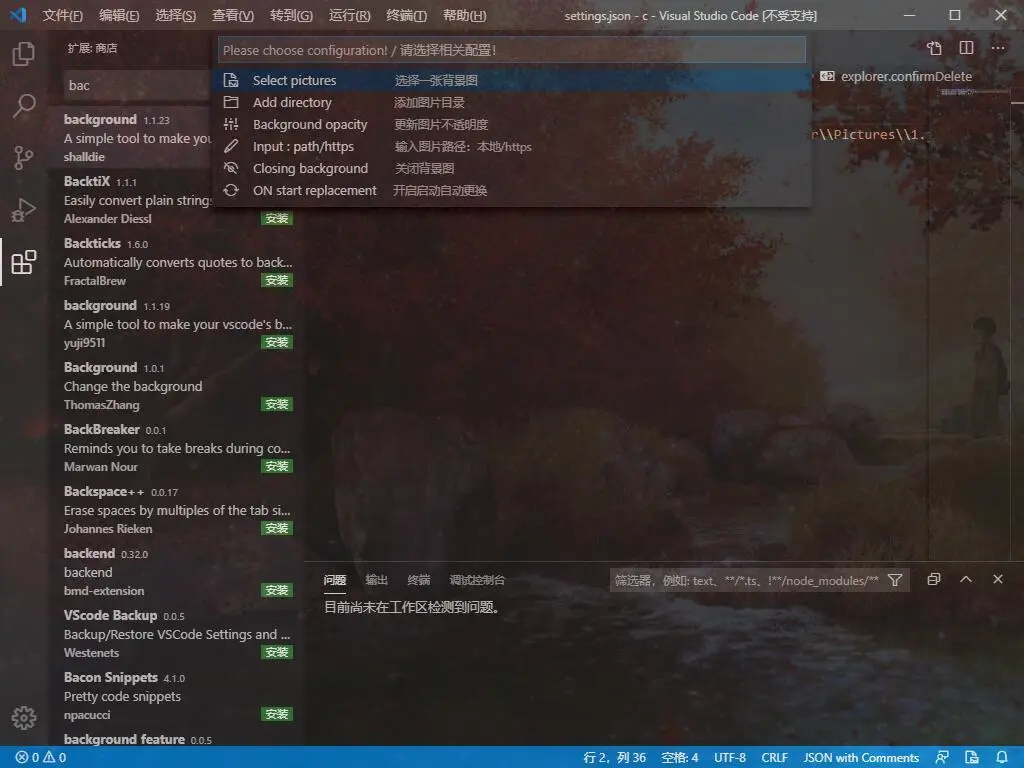
Task: Open the Manage gear icon
Action: pos(24,718)
